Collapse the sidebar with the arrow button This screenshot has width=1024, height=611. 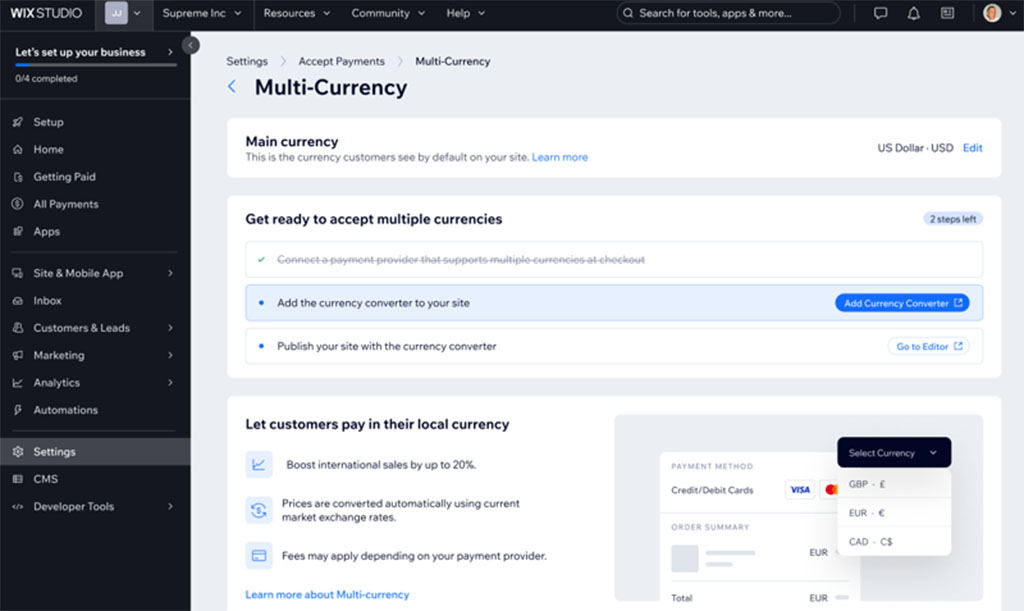pyautogui.click(x=190, y=45)
